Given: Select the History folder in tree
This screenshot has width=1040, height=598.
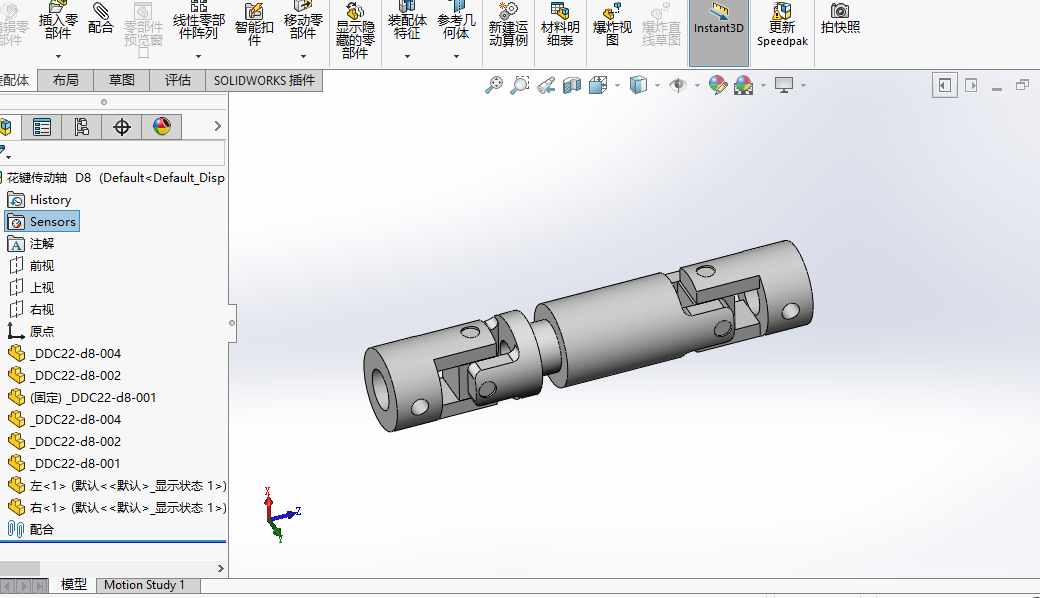Looking at the screenshot, I should click(40, 200).
